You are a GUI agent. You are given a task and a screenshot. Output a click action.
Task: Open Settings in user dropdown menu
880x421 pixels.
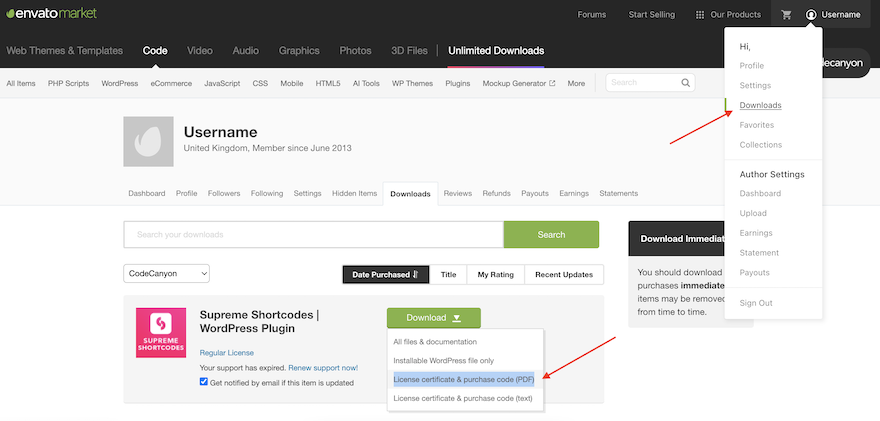[755, 85]
